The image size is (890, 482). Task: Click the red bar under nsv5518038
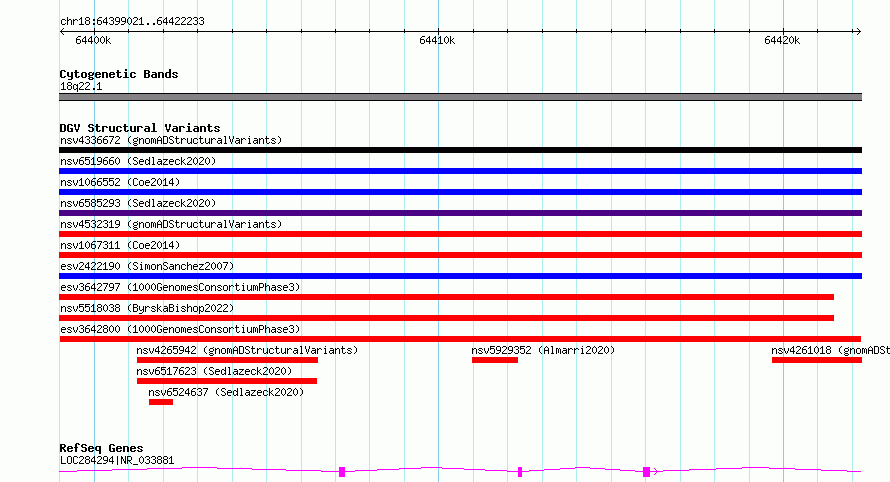447,318
